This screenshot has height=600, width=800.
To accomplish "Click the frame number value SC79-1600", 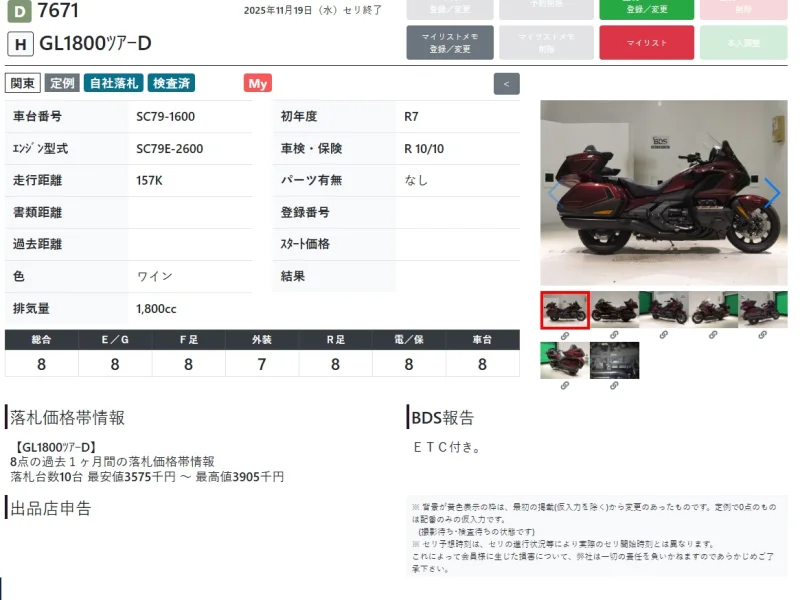I will point(165,116).
